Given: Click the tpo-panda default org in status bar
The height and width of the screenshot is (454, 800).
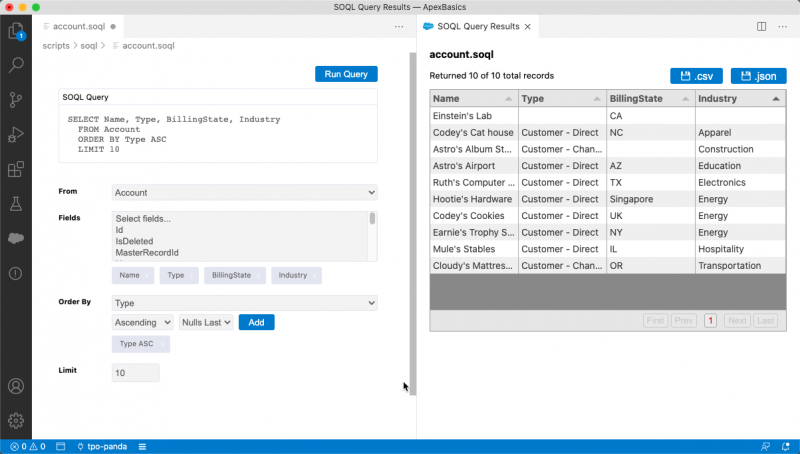Looking at the screenshot, I should [102, 446].
